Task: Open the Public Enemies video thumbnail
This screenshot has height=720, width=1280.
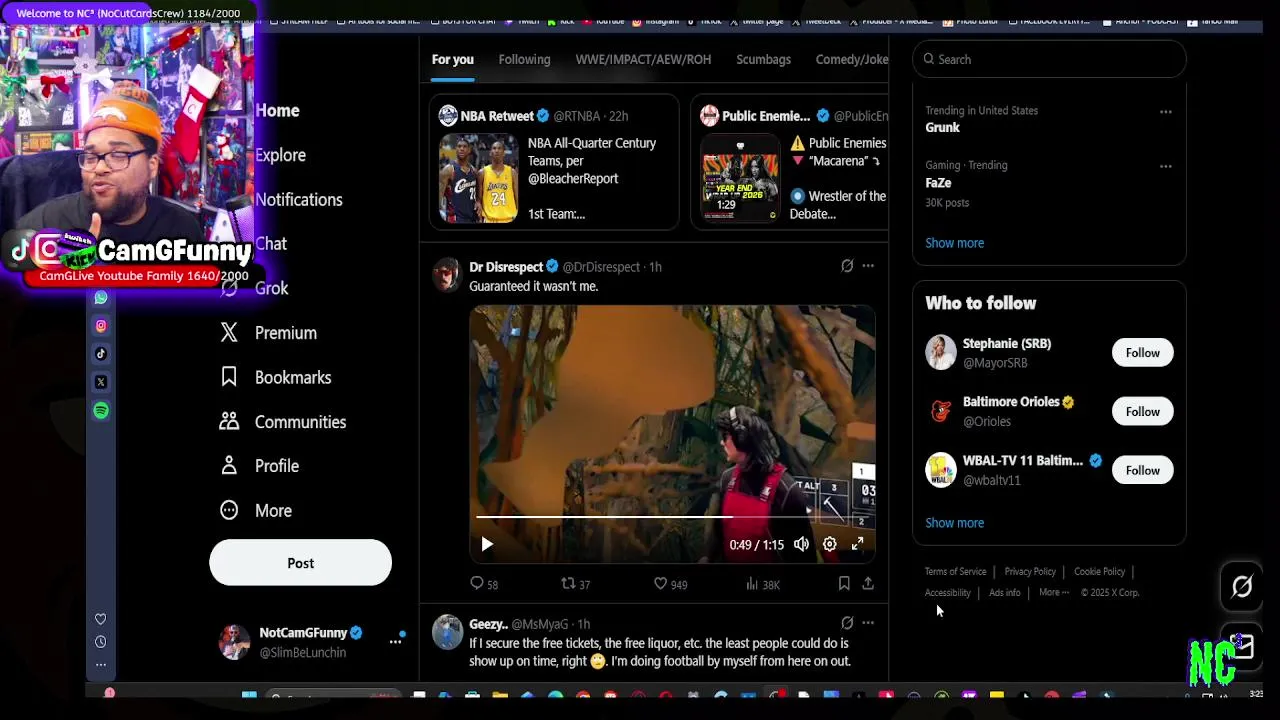Action: coord(740,178)
